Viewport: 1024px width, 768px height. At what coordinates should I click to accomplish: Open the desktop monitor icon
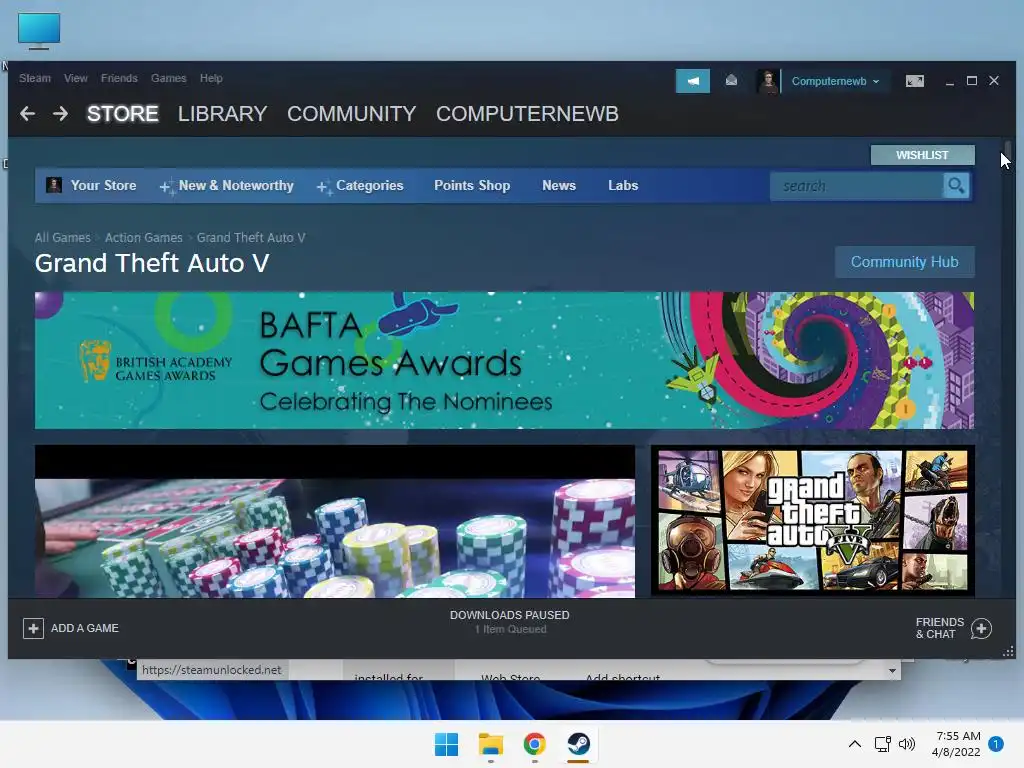39,30
